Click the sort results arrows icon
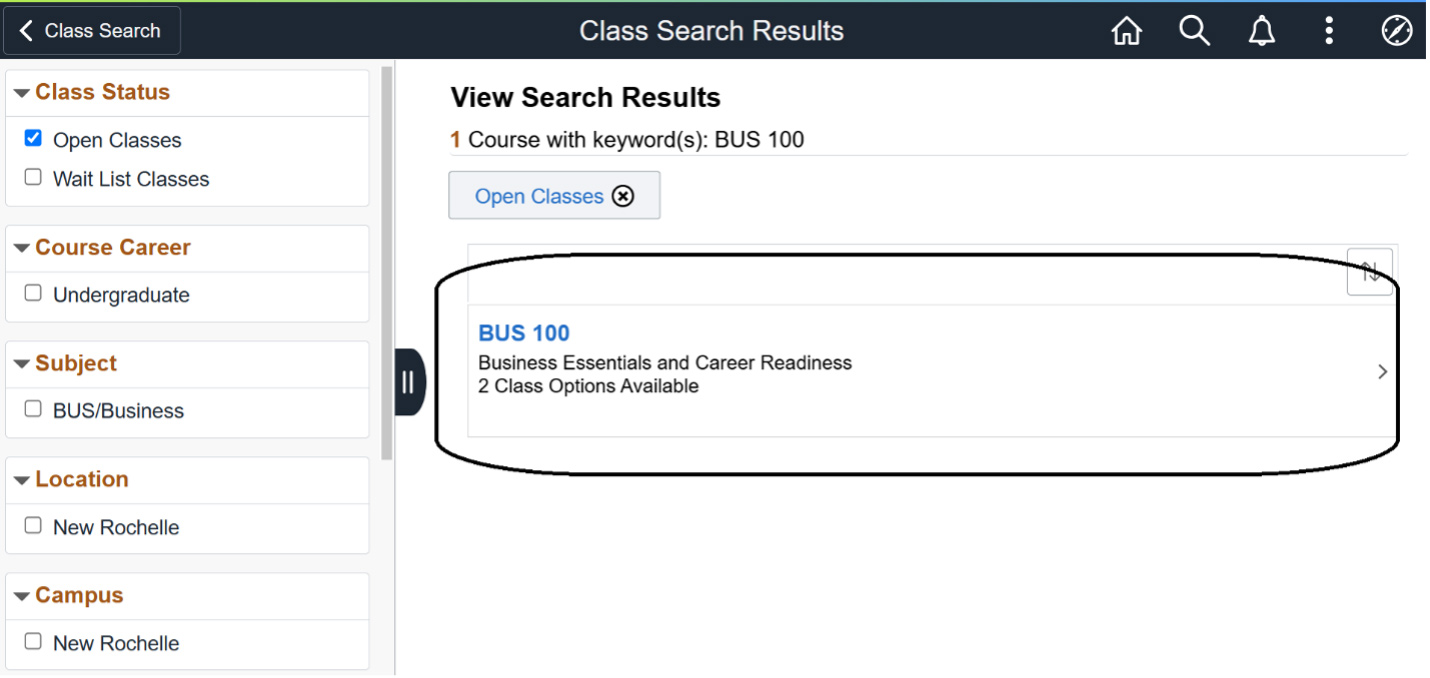The width and height of the screenshot is (1430, 678). tap(1369, 271)
